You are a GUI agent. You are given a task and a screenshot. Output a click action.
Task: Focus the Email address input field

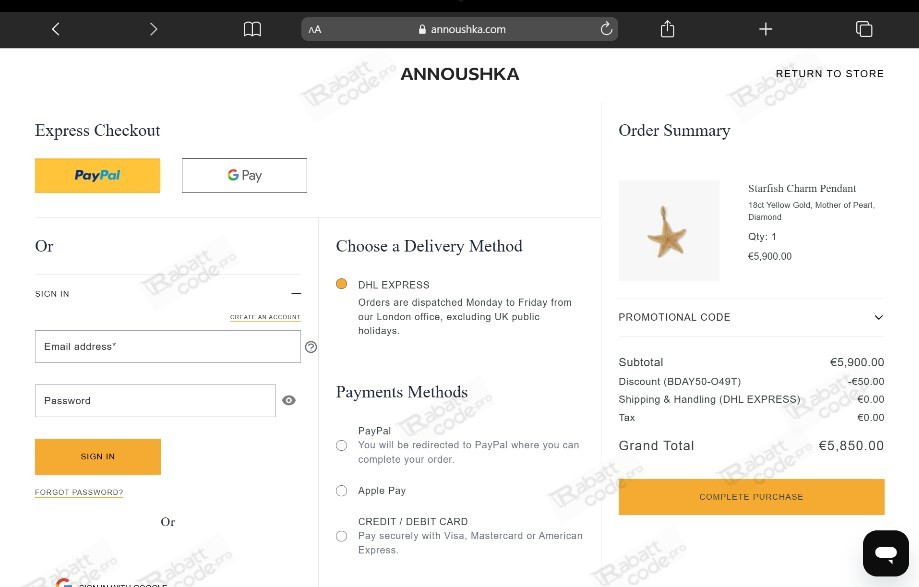point(168,346)
